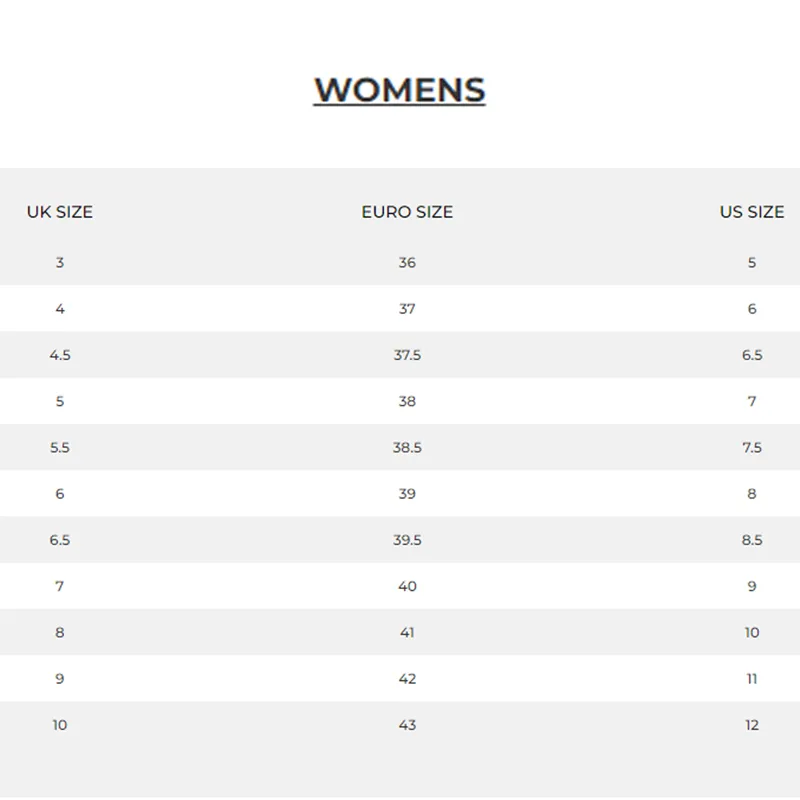Screen dimensions: 800x800
Task: Click UK size 3 cell
Action: 60,262
